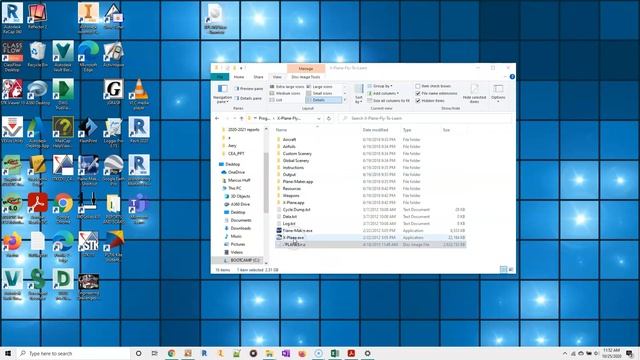Select the X-Plane.exe file
This screenshot has width=640, height=360.
(x=293, y=237)
